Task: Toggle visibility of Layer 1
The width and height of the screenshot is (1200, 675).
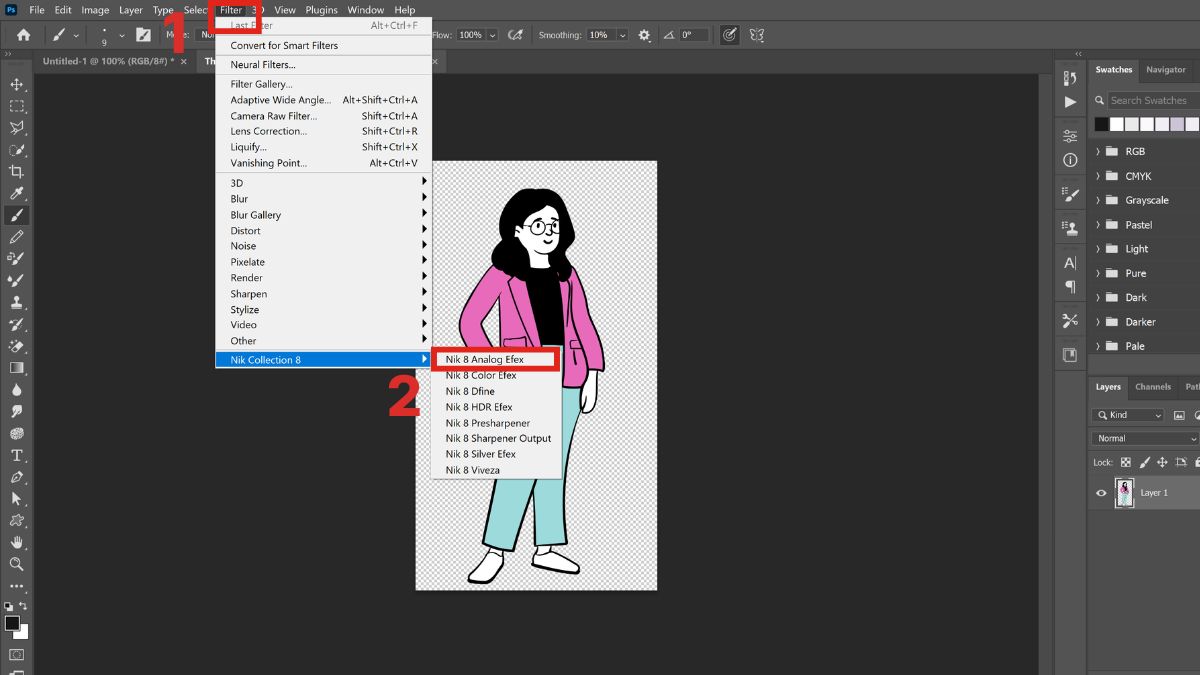Action: click(x=1101, y=493)
